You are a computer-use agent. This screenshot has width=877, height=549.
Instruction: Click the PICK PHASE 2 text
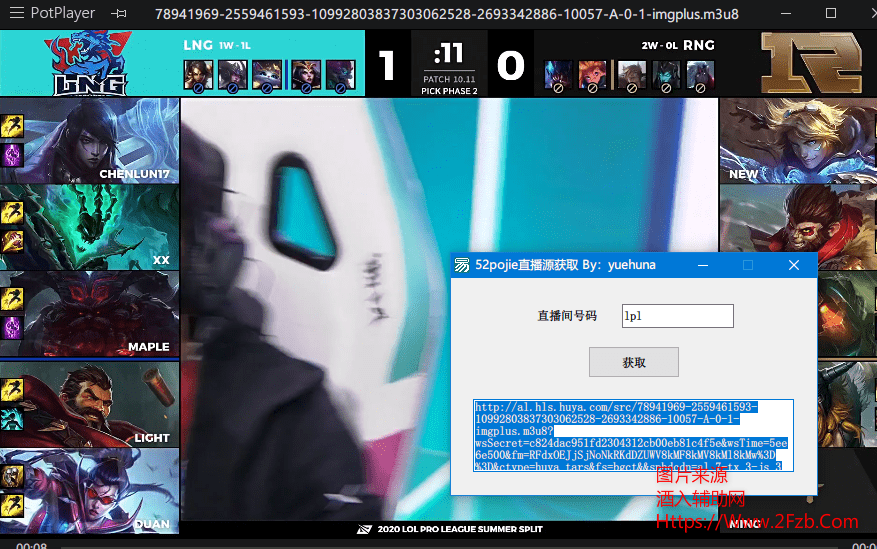[x=449, y=91]
